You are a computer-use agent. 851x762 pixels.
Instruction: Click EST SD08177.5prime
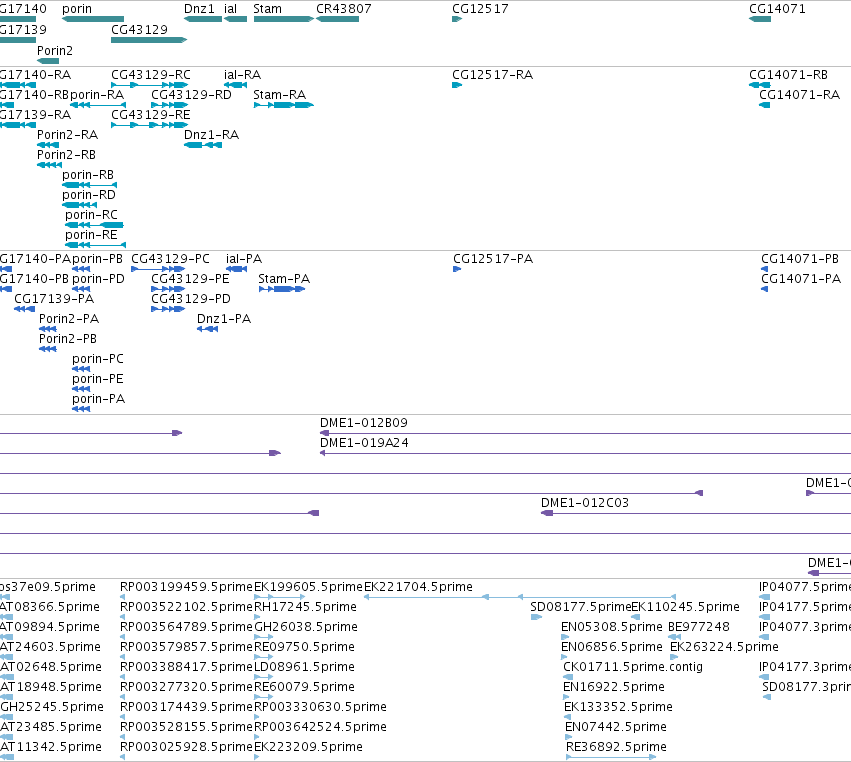[536, 617]
